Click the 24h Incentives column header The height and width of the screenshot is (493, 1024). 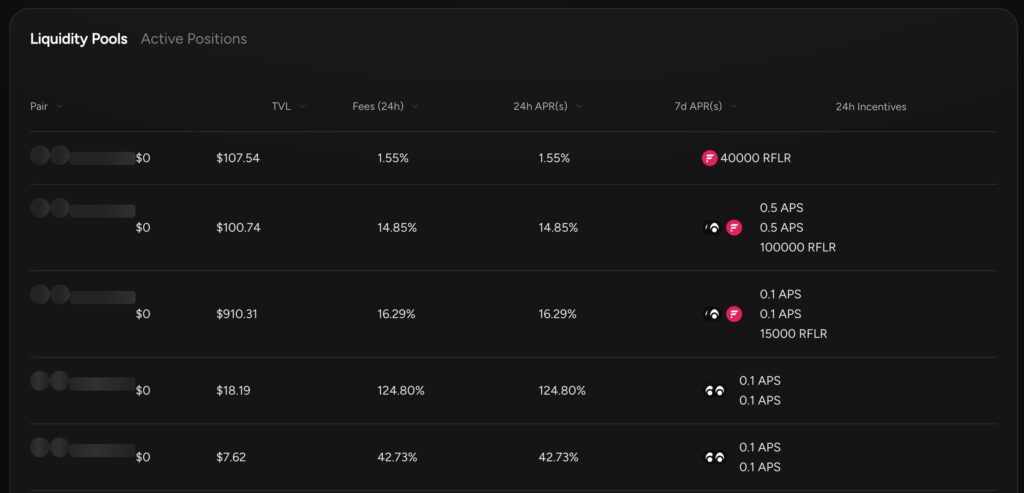[x=871, y=107]
